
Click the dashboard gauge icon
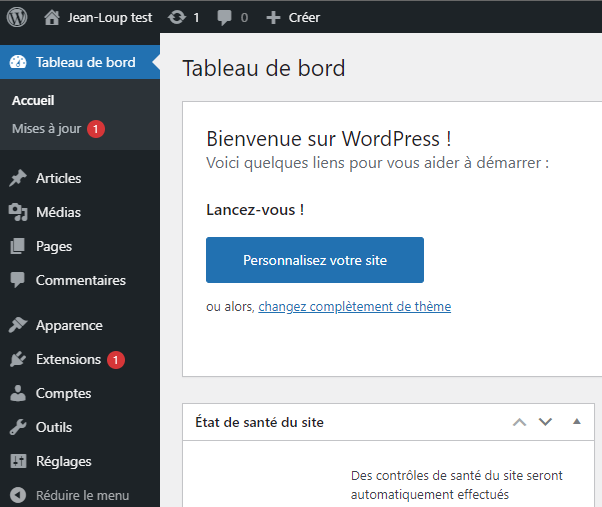point(18,62)
